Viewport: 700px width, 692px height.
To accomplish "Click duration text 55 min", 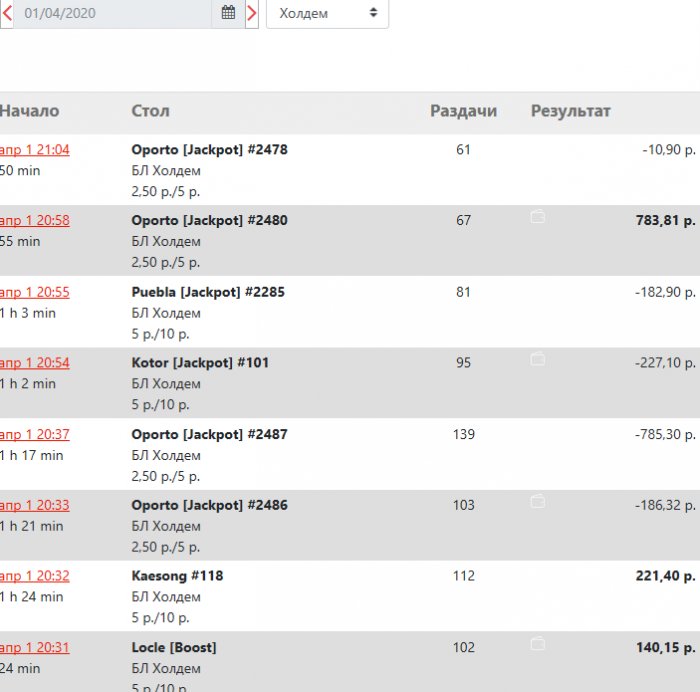I will (20, 241).
